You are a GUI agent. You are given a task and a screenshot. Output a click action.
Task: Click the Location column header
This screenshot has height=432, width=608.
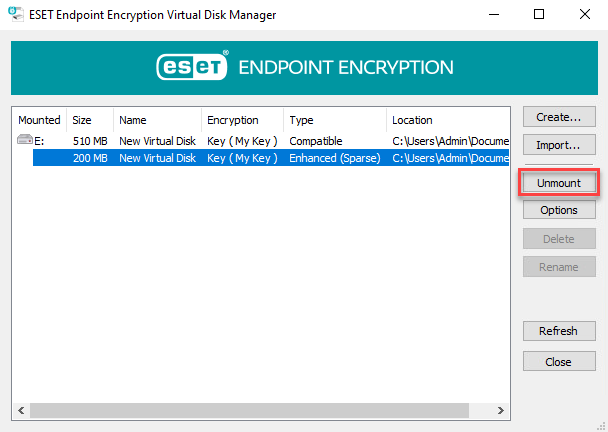[448, 120]
